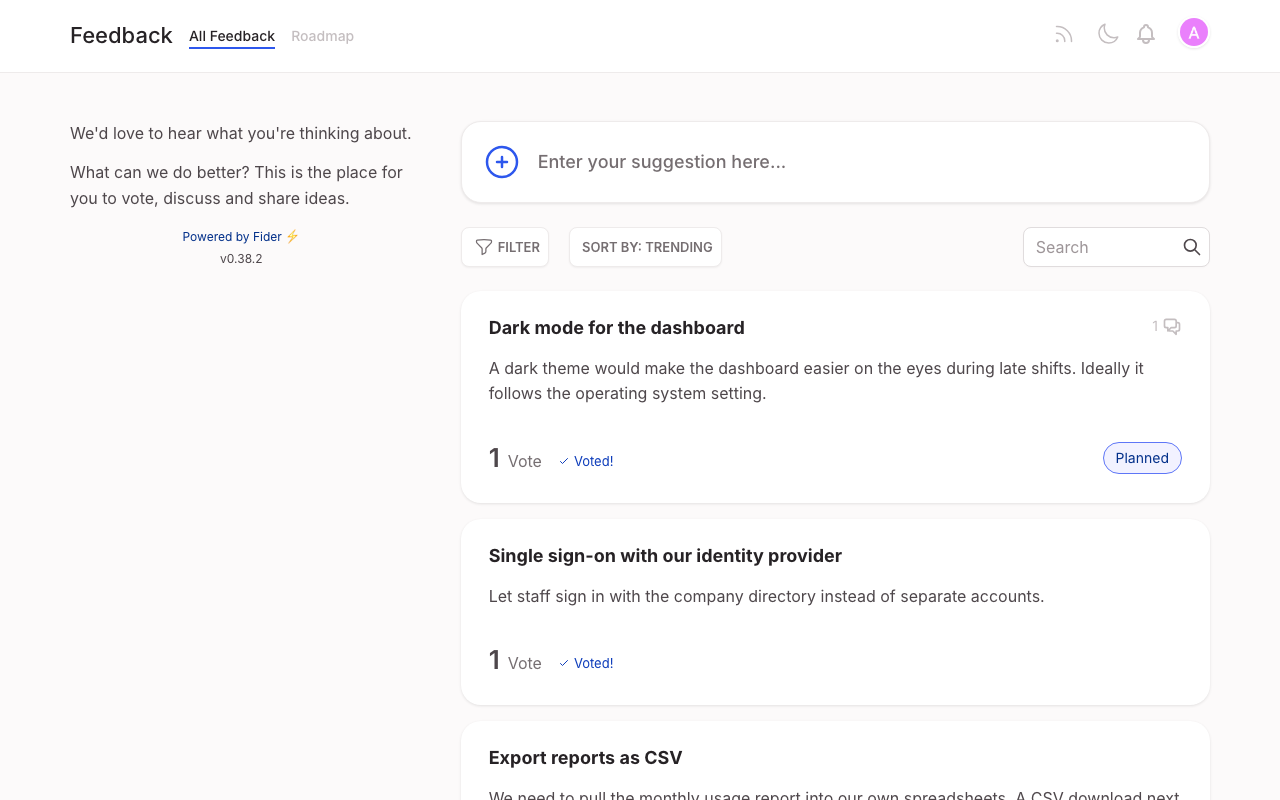Image resolution: width=1280 pixels, height=800 pixels.
Task: Open 'Single sign-on with our identity provider' post
Action: pyautogui.click(x=665, y=556)
